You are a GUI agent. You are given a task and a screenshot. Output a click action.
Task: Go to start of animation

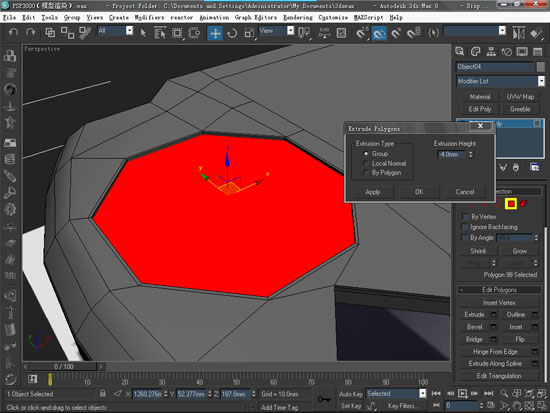pos(436,393)
